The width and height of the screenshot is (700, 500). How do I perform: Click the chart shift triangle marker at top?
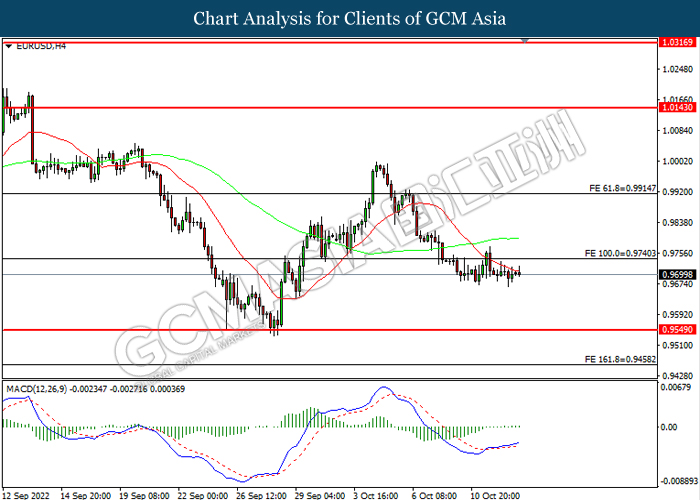point(525,41)
